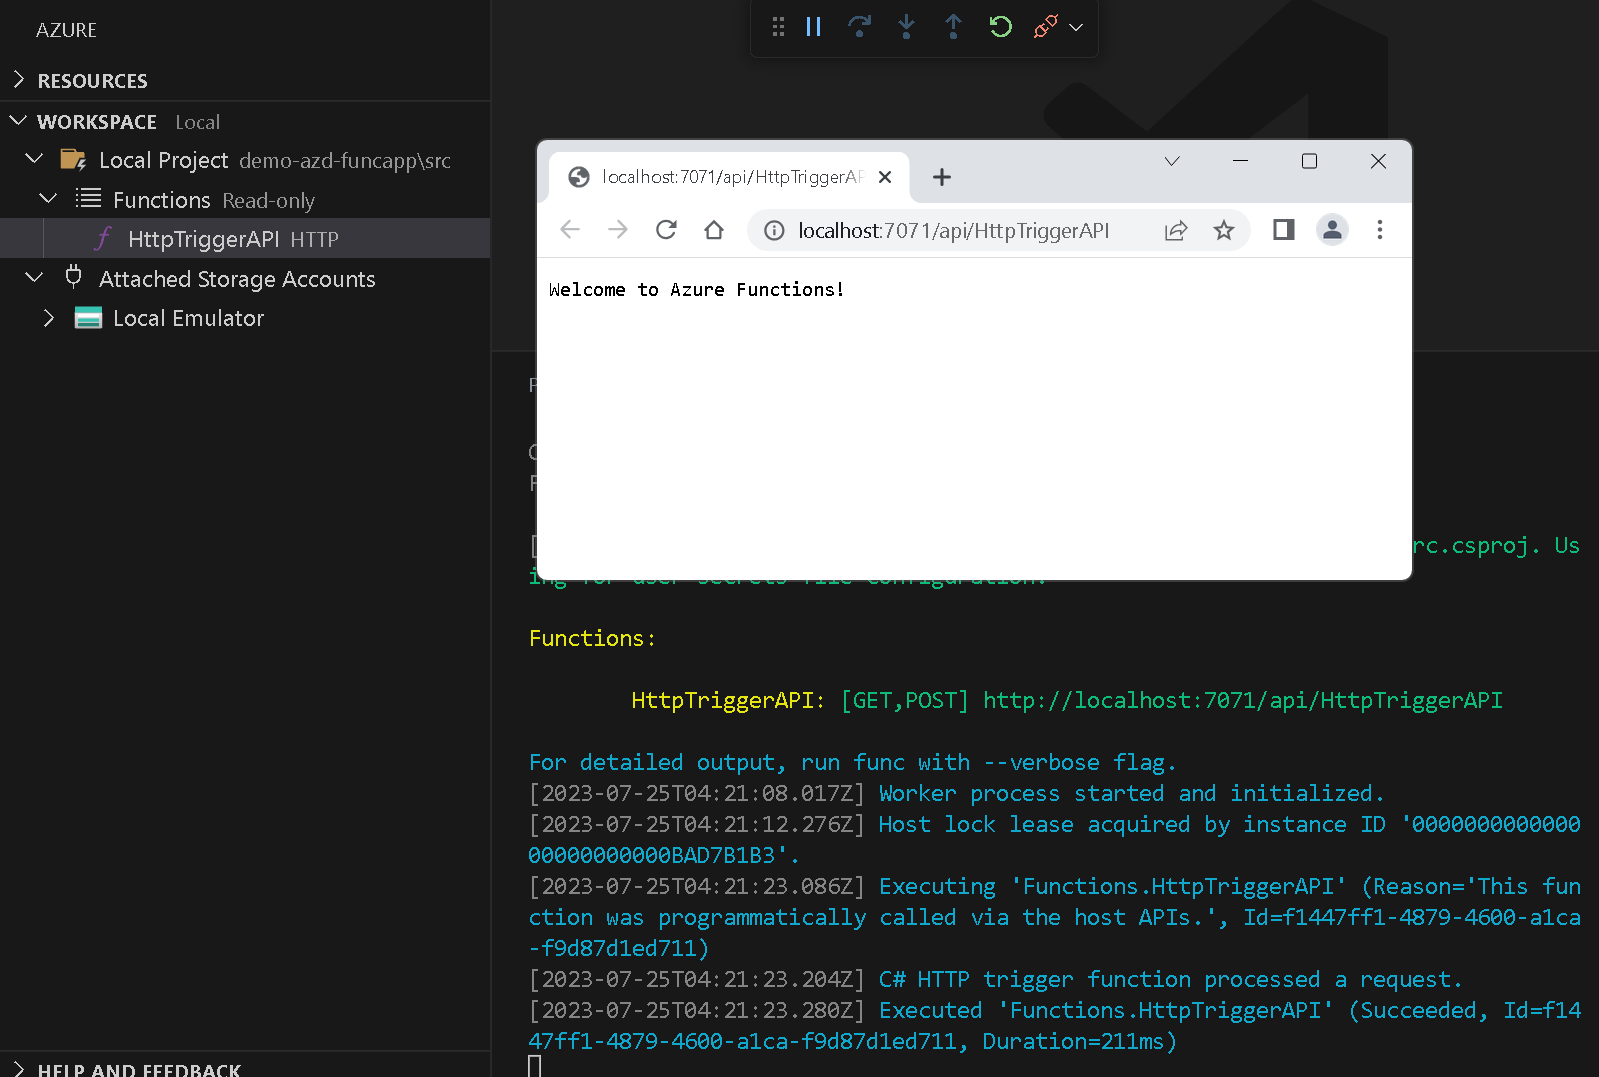Click the debug Step Into arrow

pos(906,27)
